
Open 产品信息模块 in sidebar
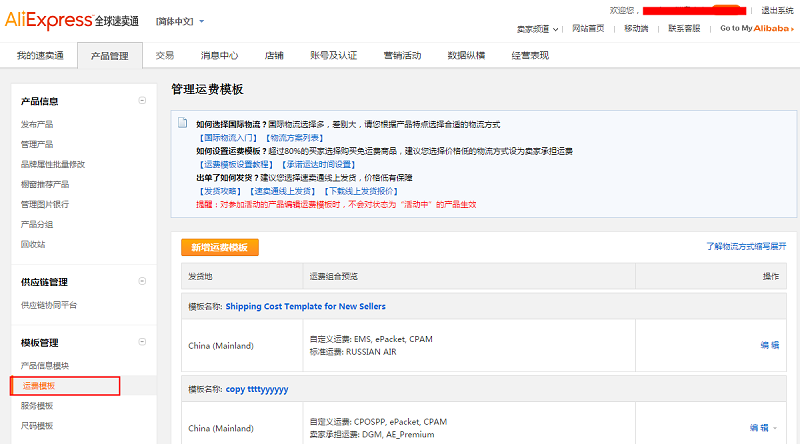45,365
